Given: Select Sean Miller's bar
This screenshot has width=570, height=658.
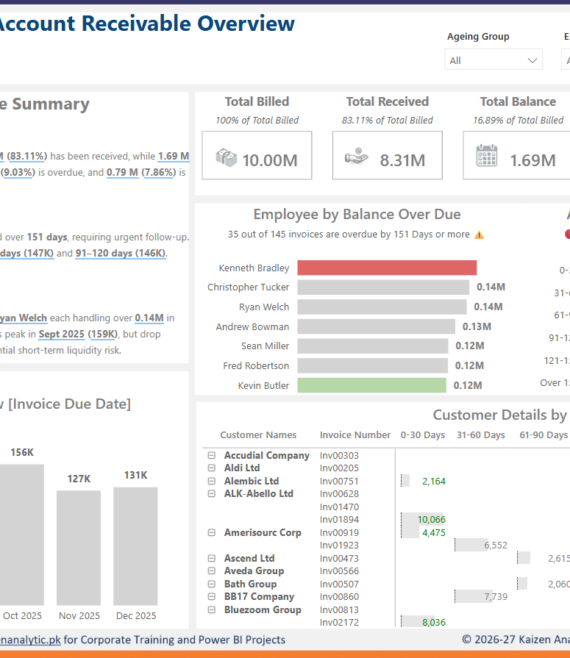Looking at the screenshot, I should pyautogui.click(x=373, y=346).
